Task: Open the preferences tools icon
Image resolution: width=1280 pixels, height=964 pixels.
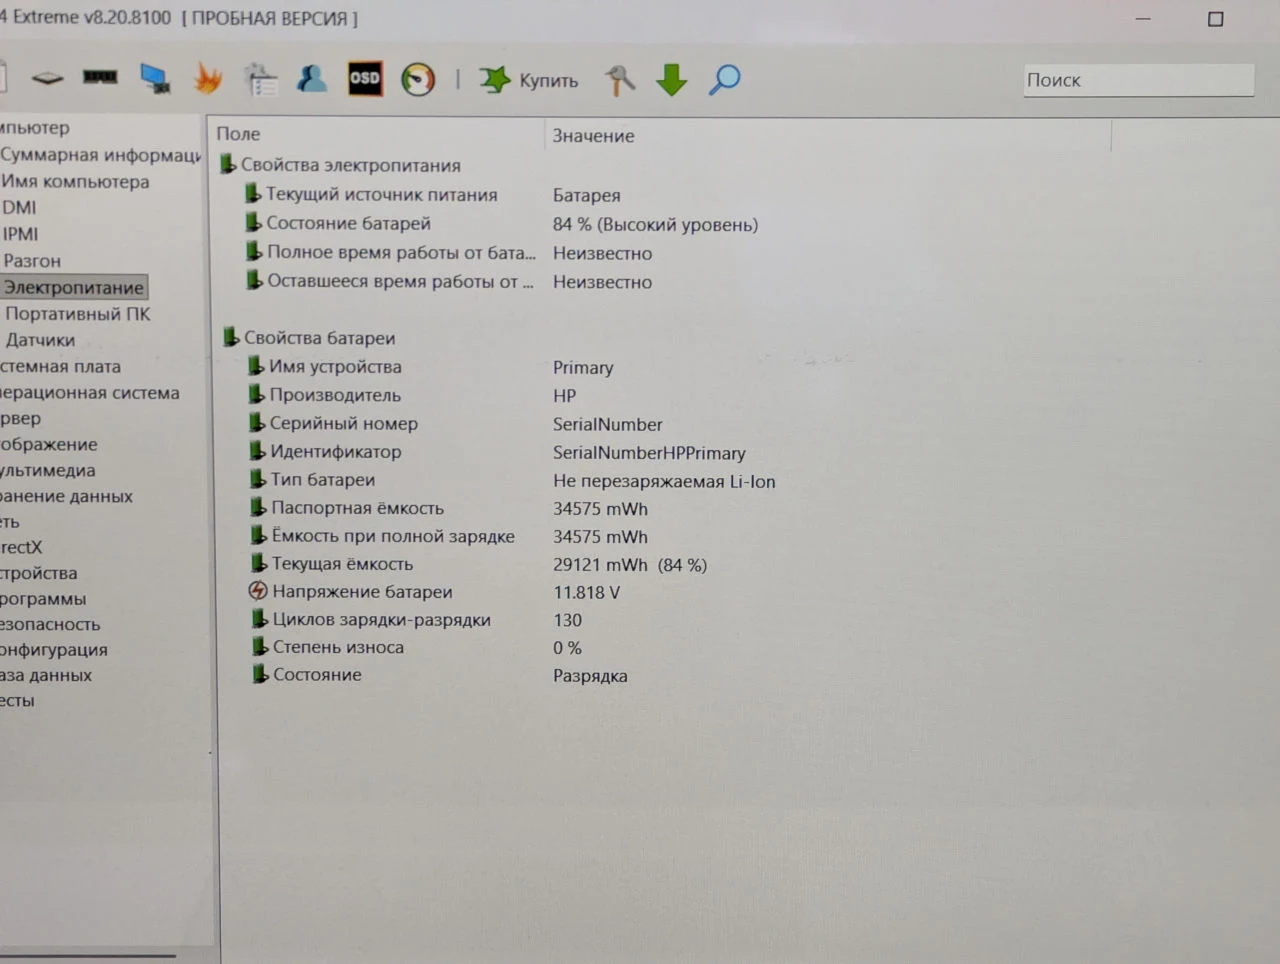Action: pyautogui.click(x=620, y=79)
